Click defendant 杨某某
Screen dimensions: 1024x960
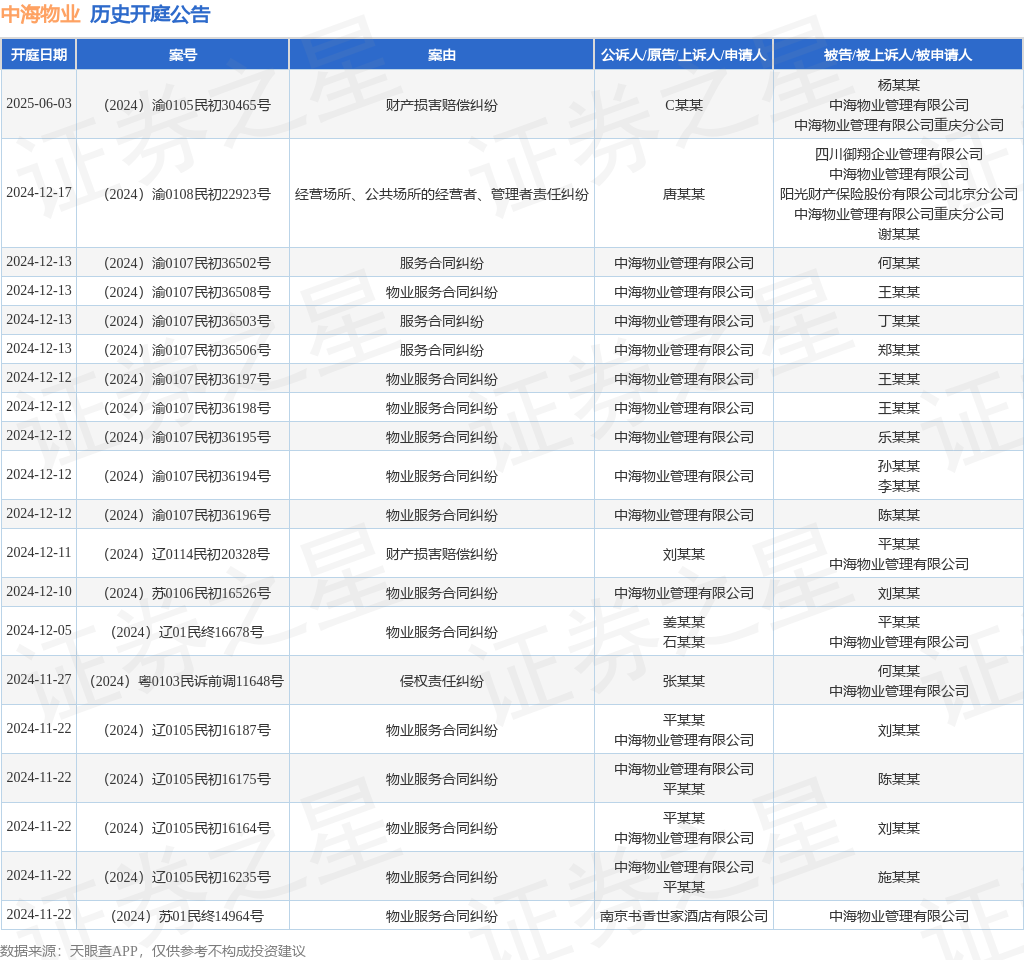coord(898,85)
